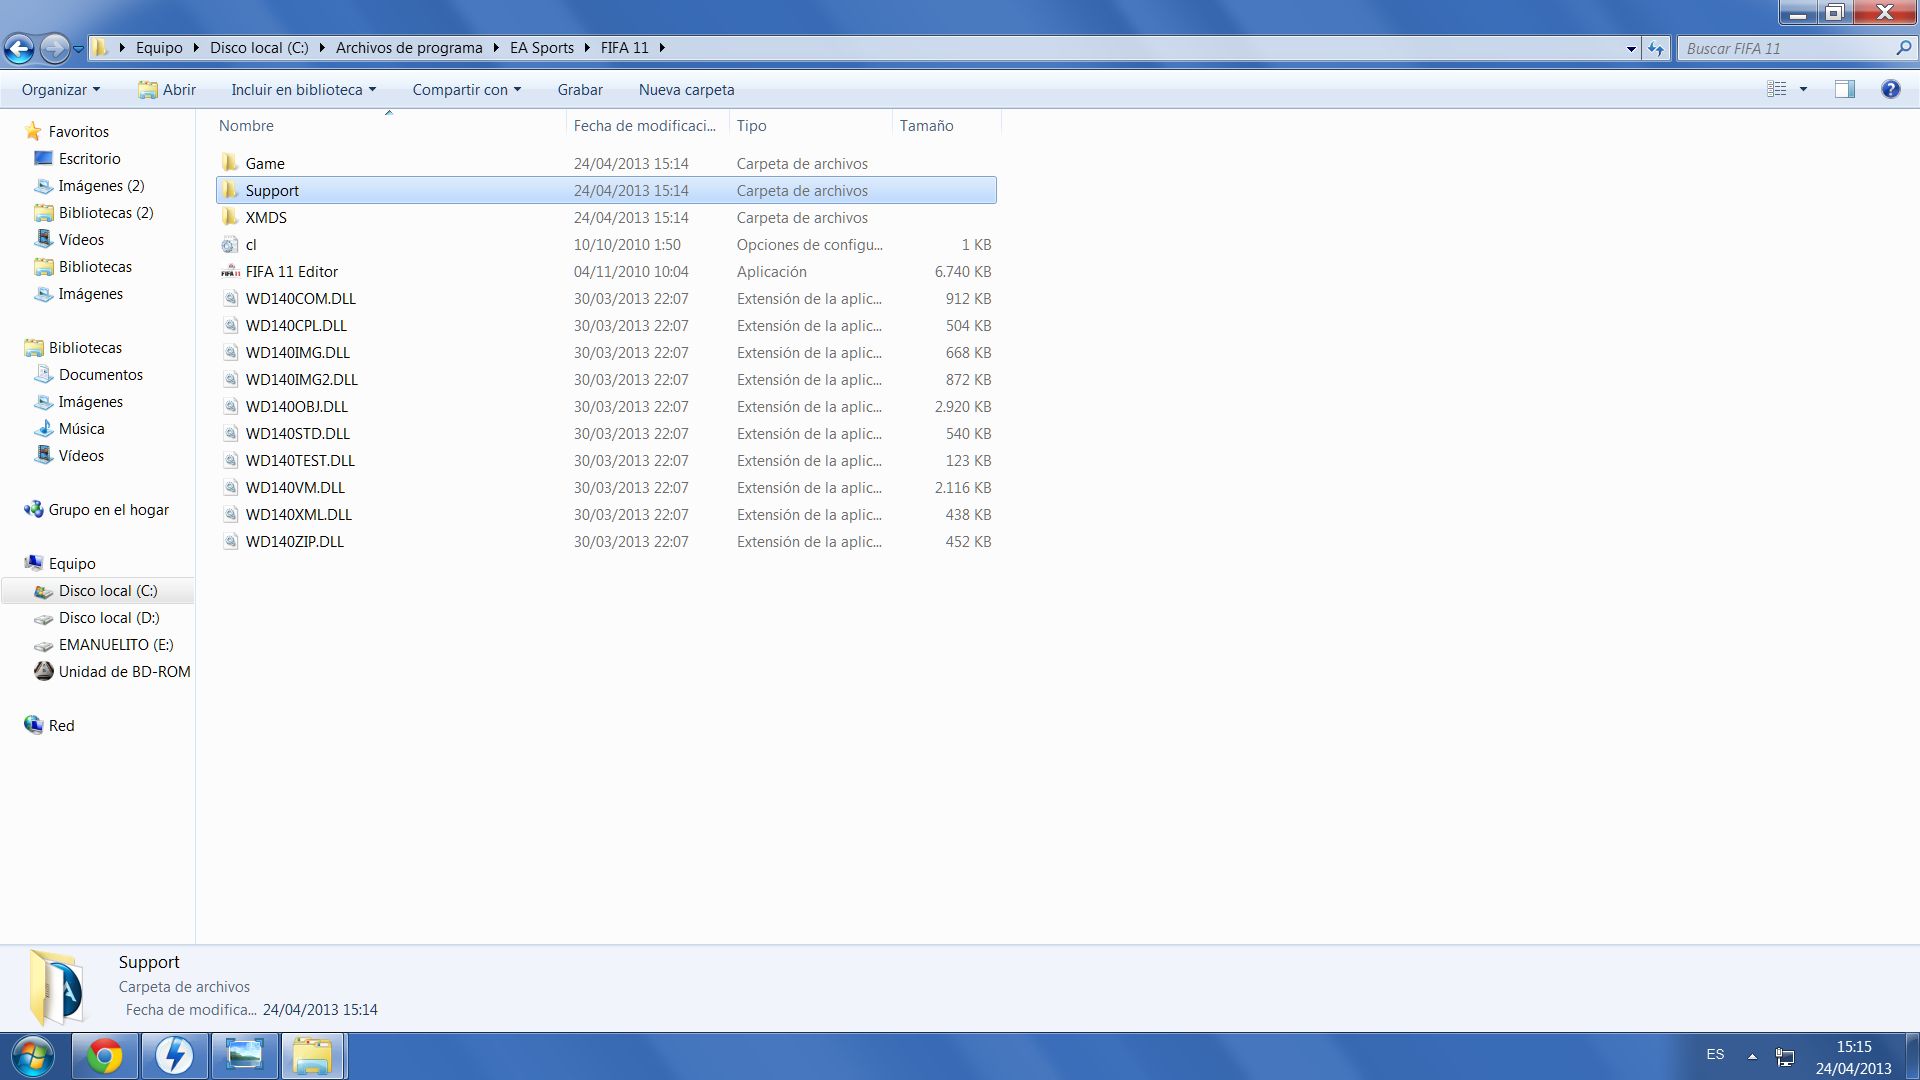Open address bar history dropdown
1920x1080 pixels.
[1631, 48]
